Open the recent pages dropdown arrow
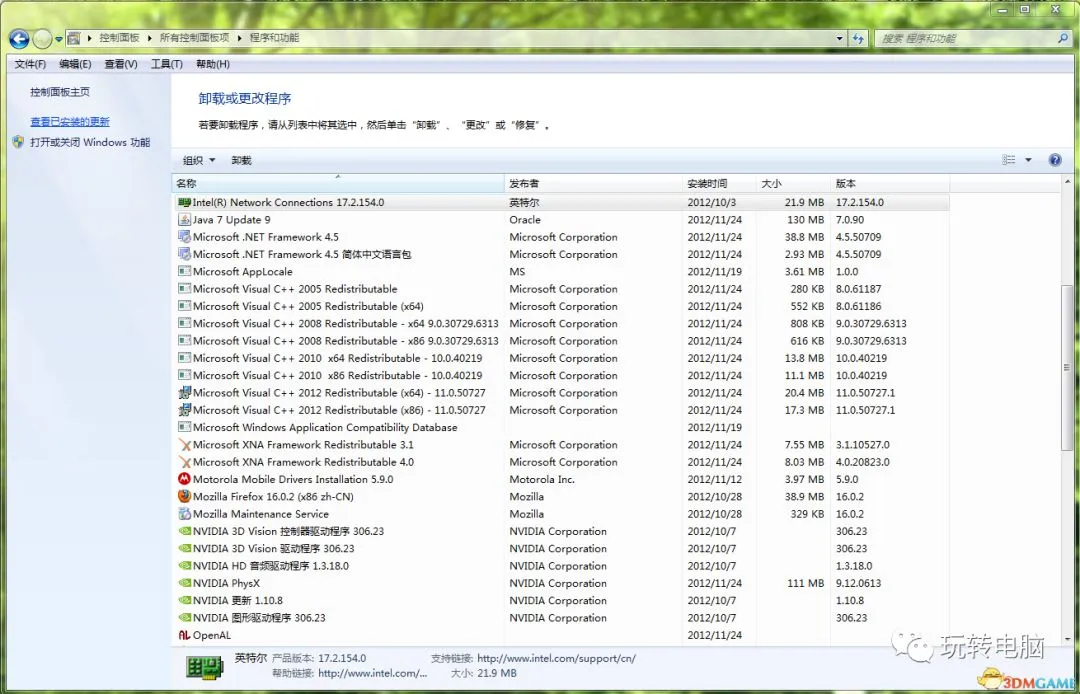This screenshot has width=1080, height=694. click(59, 39)
